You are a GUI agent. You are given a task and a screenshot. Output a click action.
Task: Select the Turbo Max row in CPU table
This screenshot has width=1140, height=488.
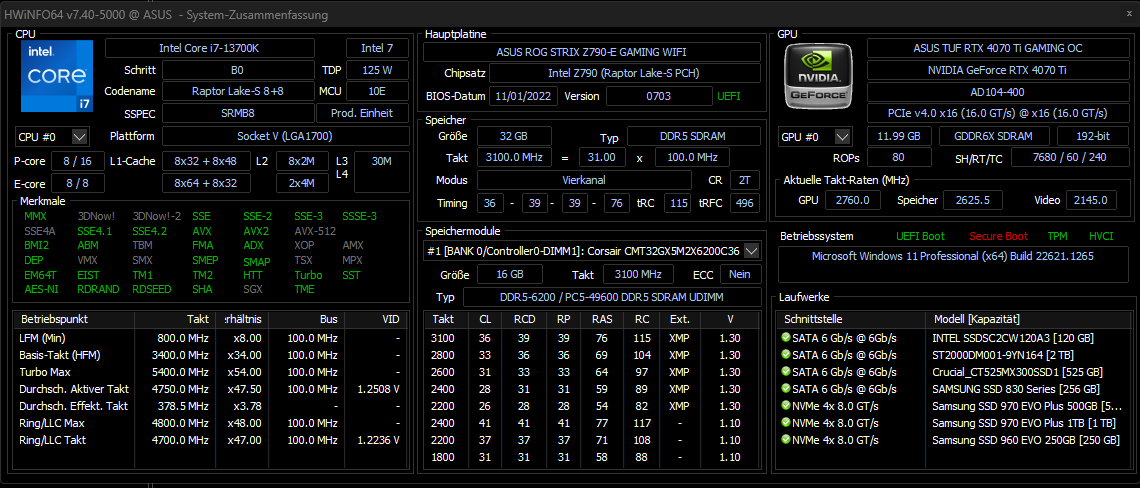(211, 372)
